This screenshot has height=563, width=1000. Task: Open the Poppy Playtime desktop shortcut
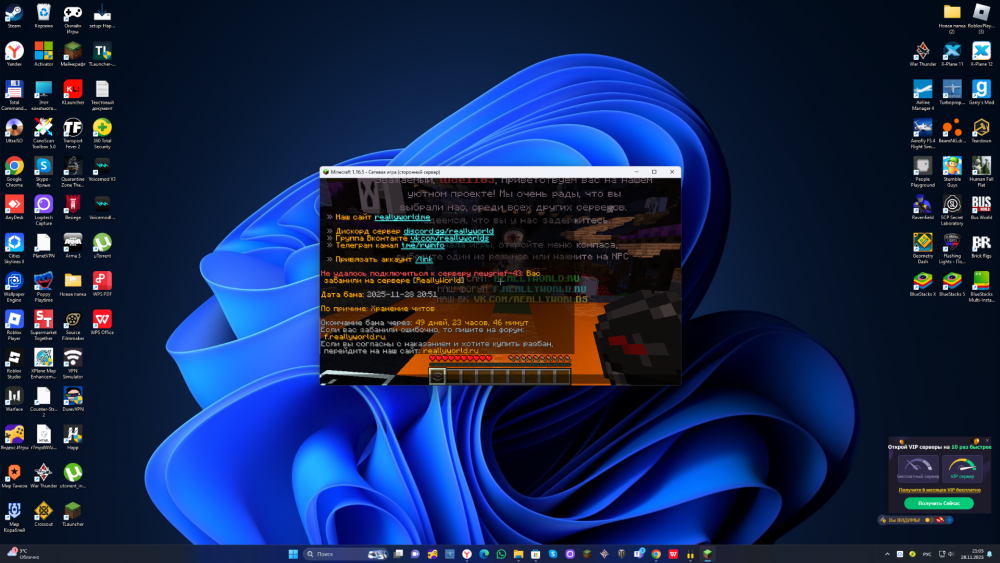point(43,286)
